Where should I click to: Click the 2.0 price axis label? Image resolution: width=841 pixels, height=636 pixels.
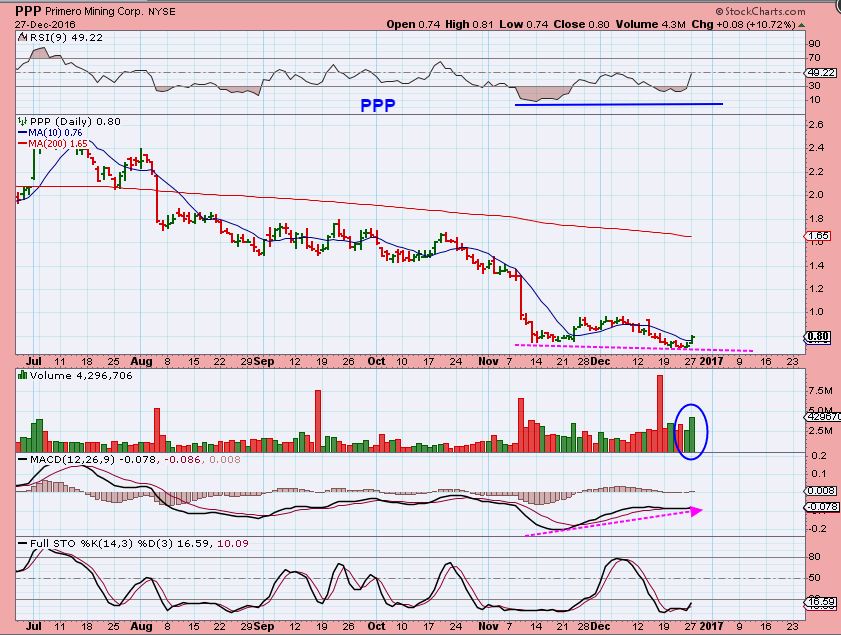(816, 195)
